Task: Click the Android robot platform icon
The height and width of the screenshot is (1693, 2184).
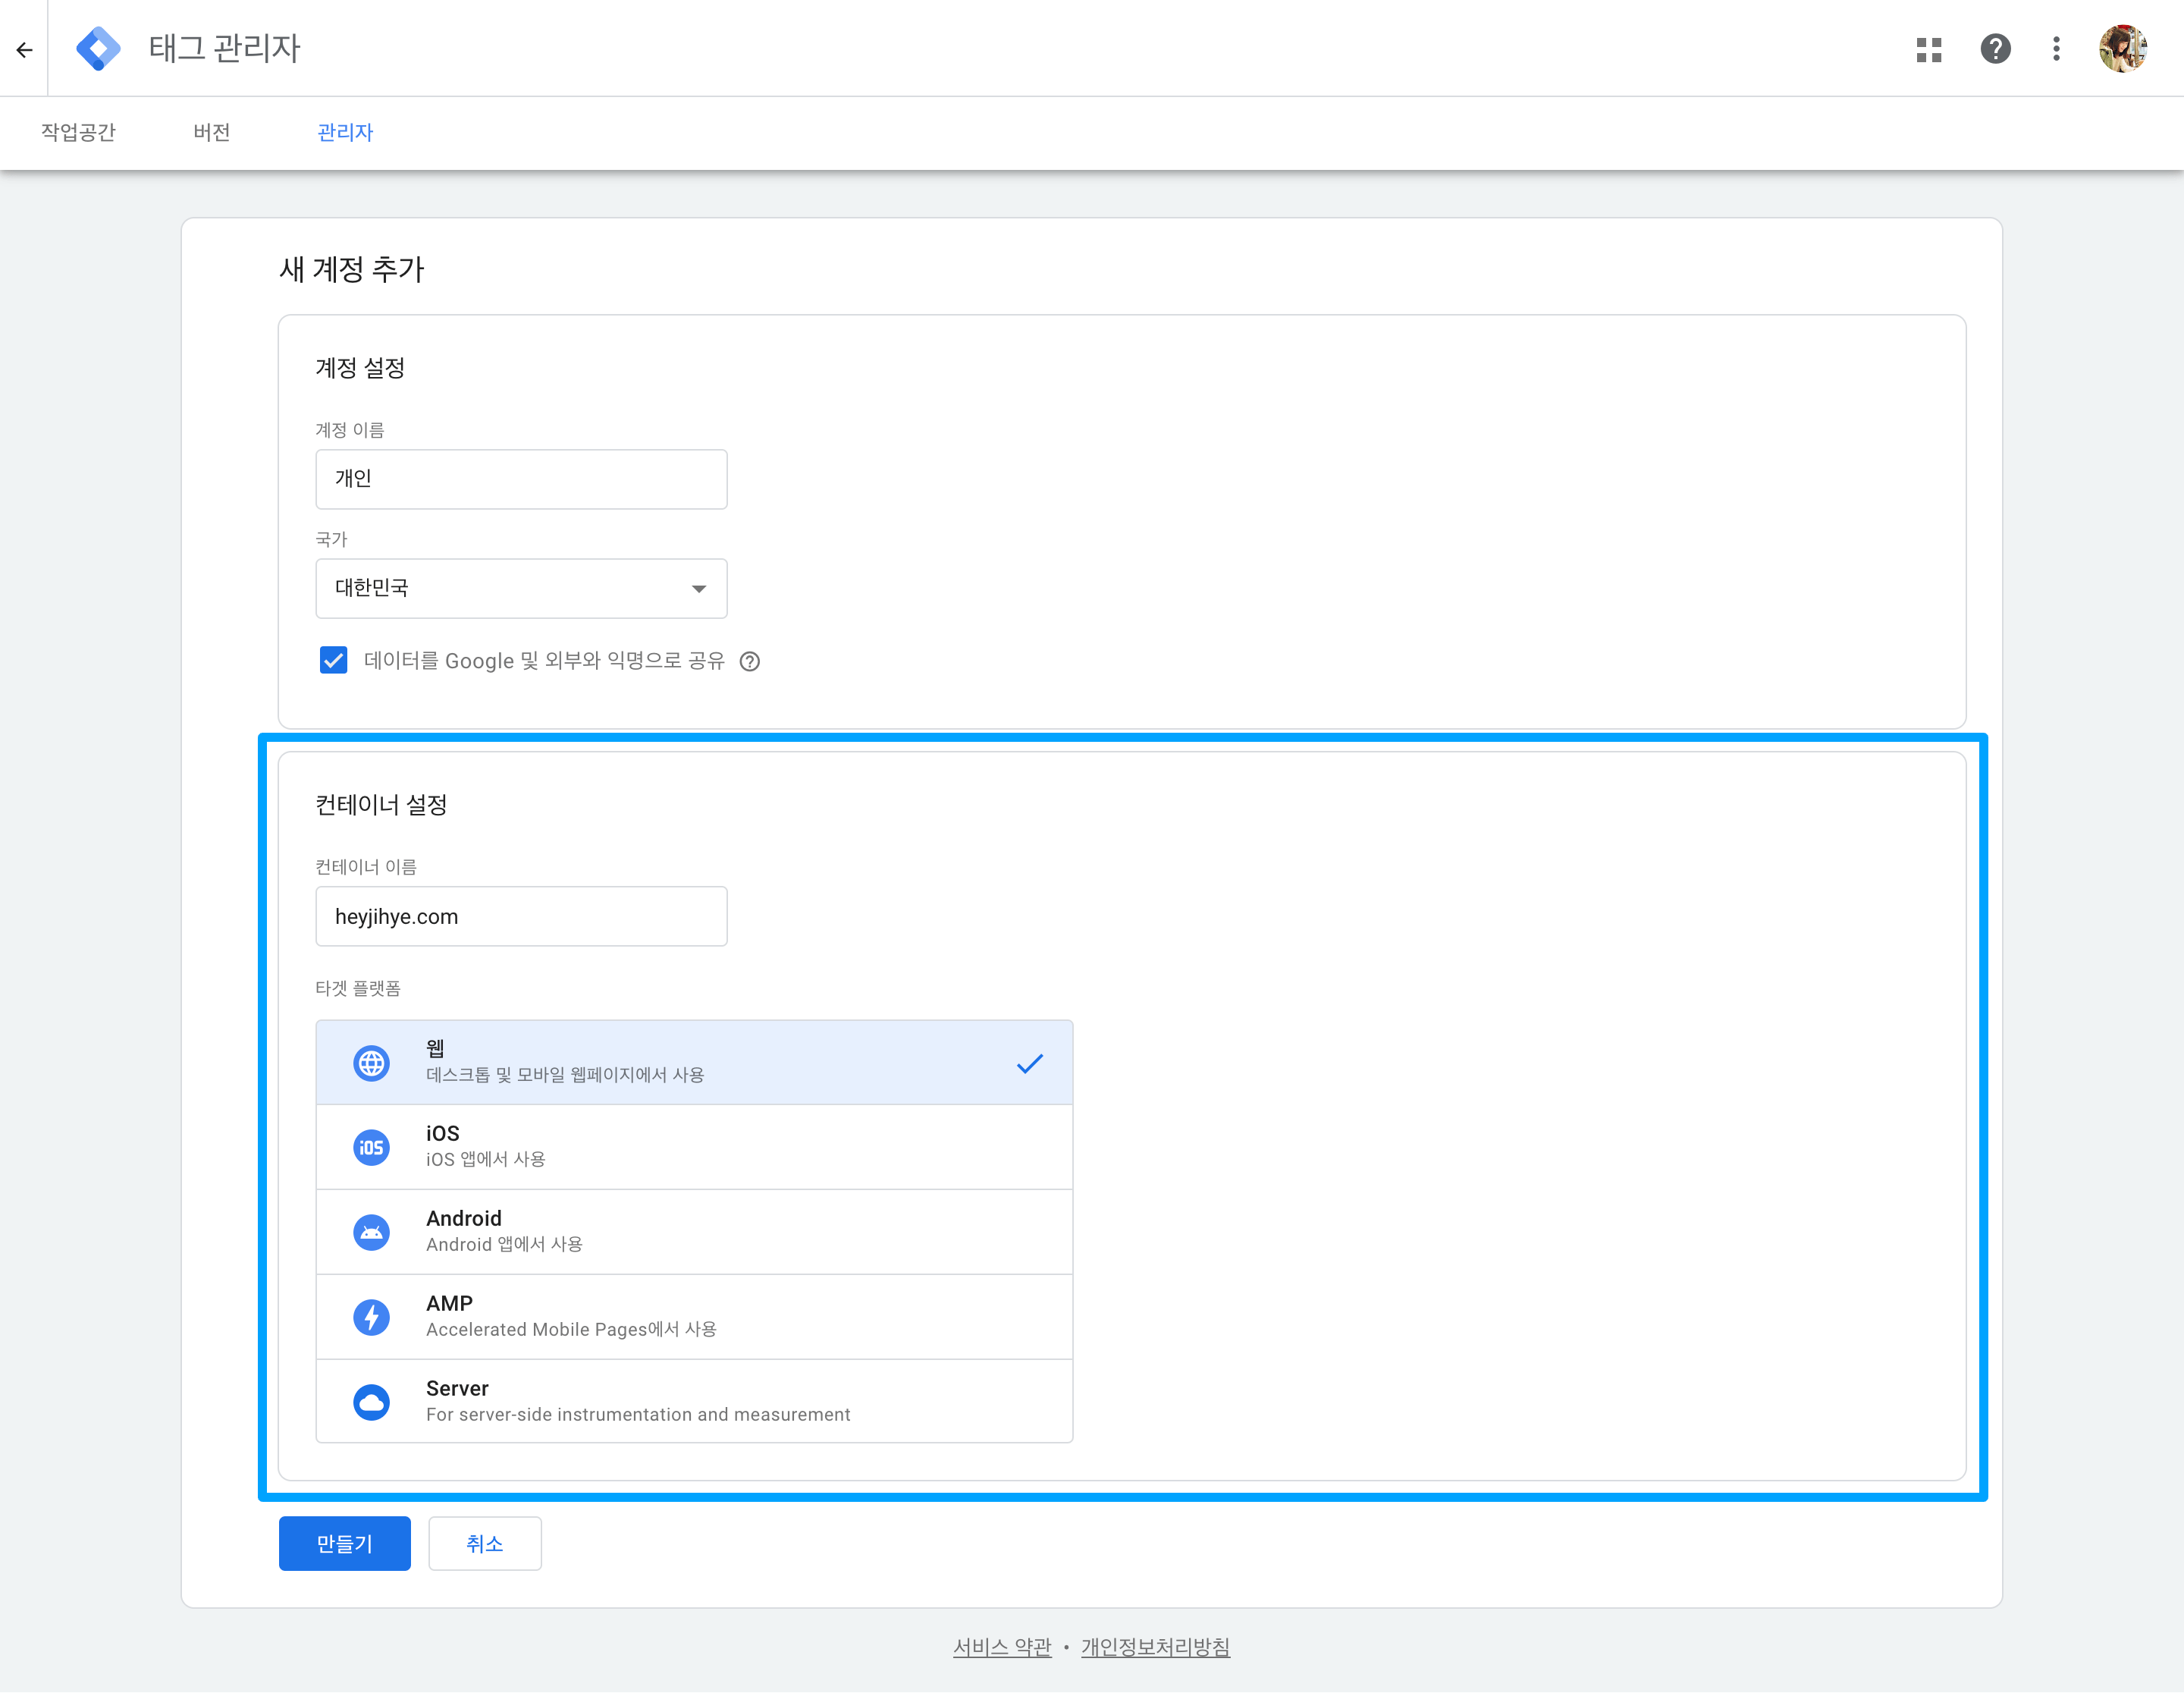Action: (371, 1232)
